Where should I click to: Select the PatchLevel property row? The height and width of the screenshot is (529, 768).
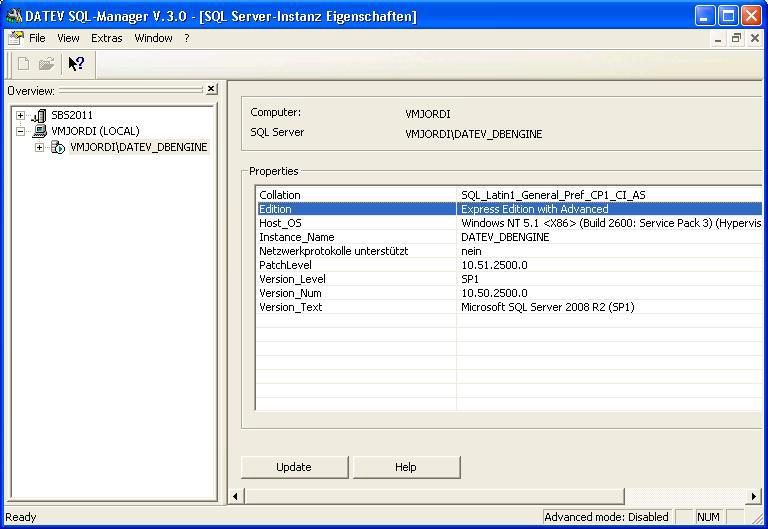[x=509, y=265]
